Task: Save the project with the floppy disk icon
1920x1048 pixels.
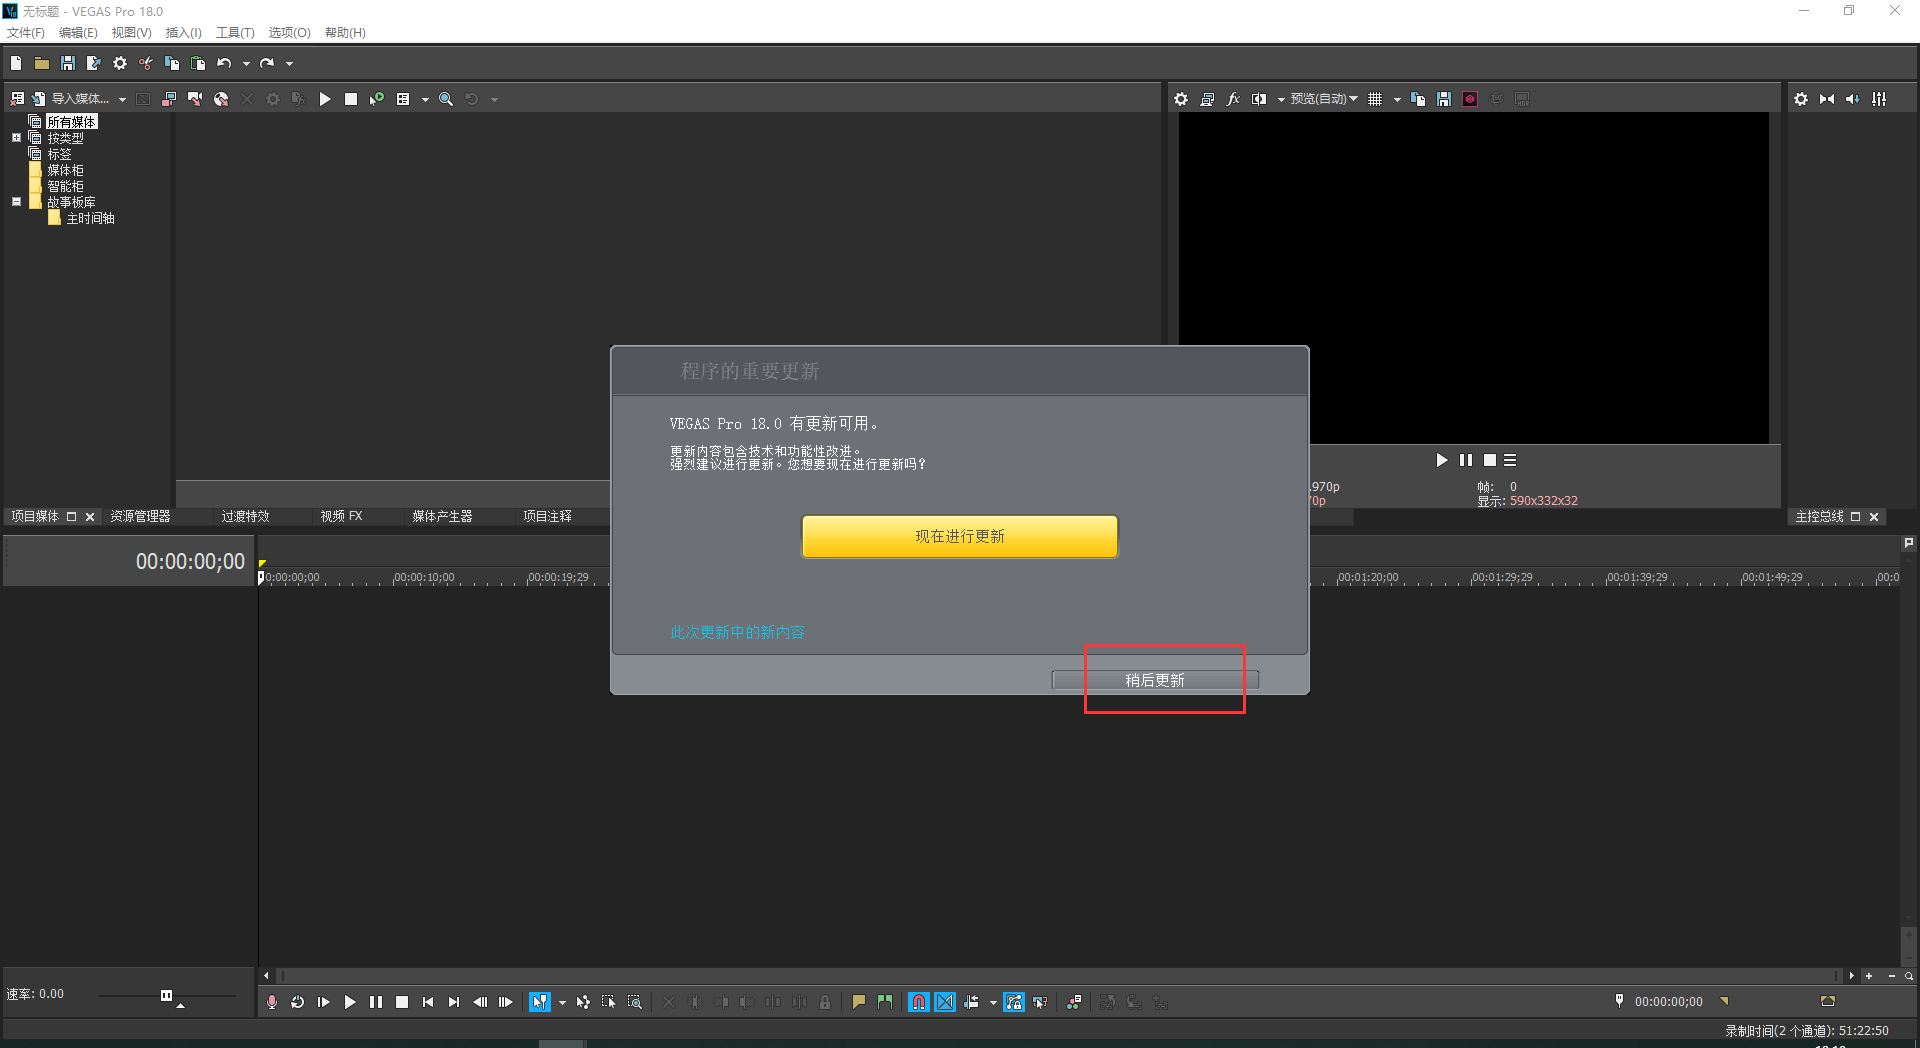Action: (68, 63)
